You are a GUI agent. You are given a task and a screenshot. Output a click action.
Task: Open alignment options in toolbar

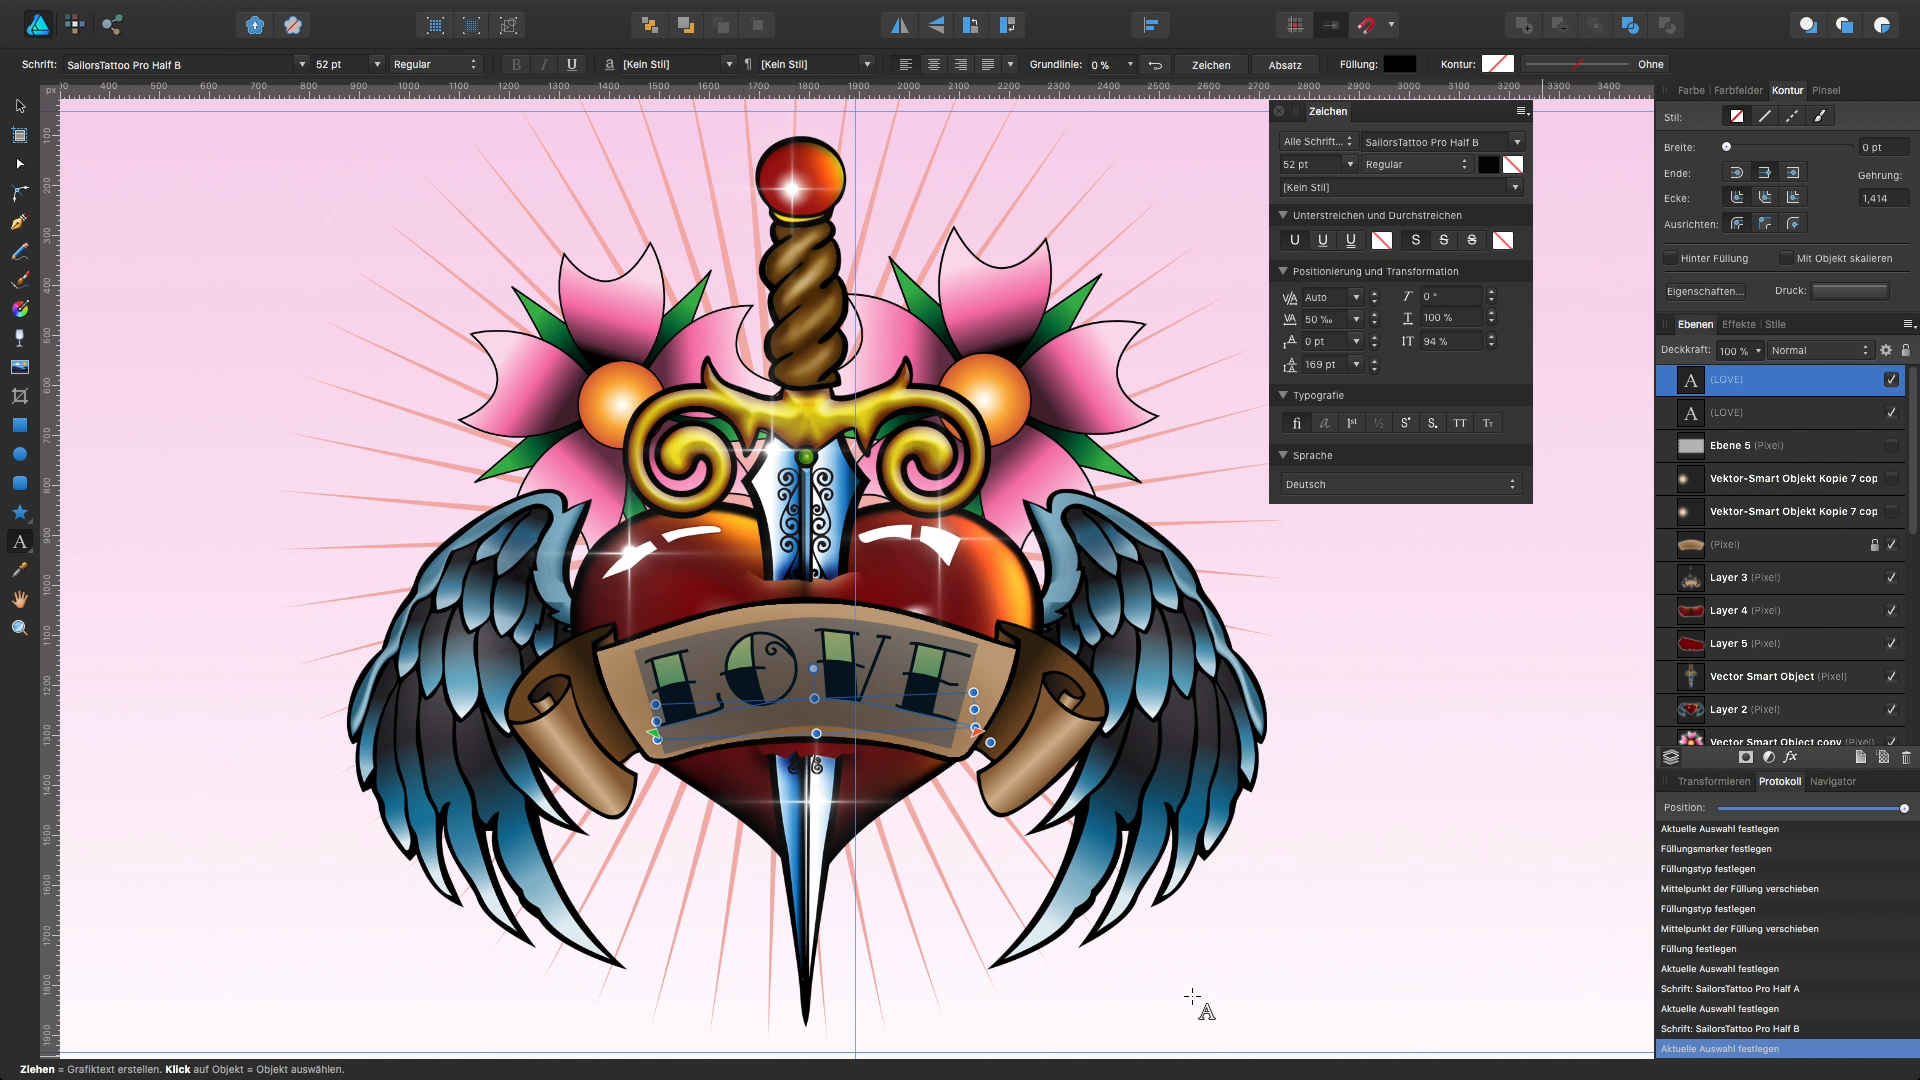point(1150,25)
